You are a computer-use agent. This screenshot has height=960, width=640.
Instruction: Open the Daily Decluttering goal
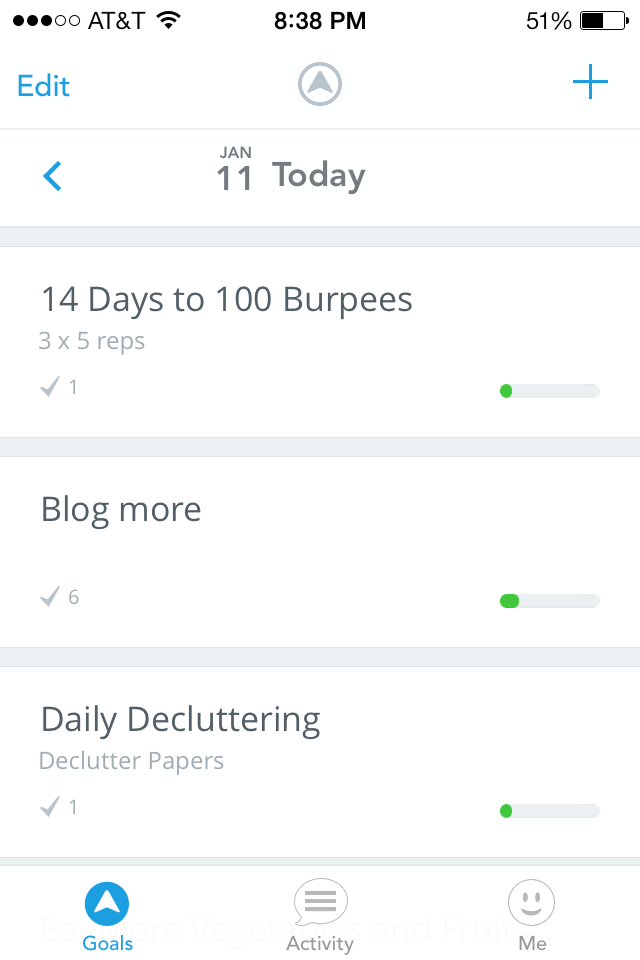point(180,720)
